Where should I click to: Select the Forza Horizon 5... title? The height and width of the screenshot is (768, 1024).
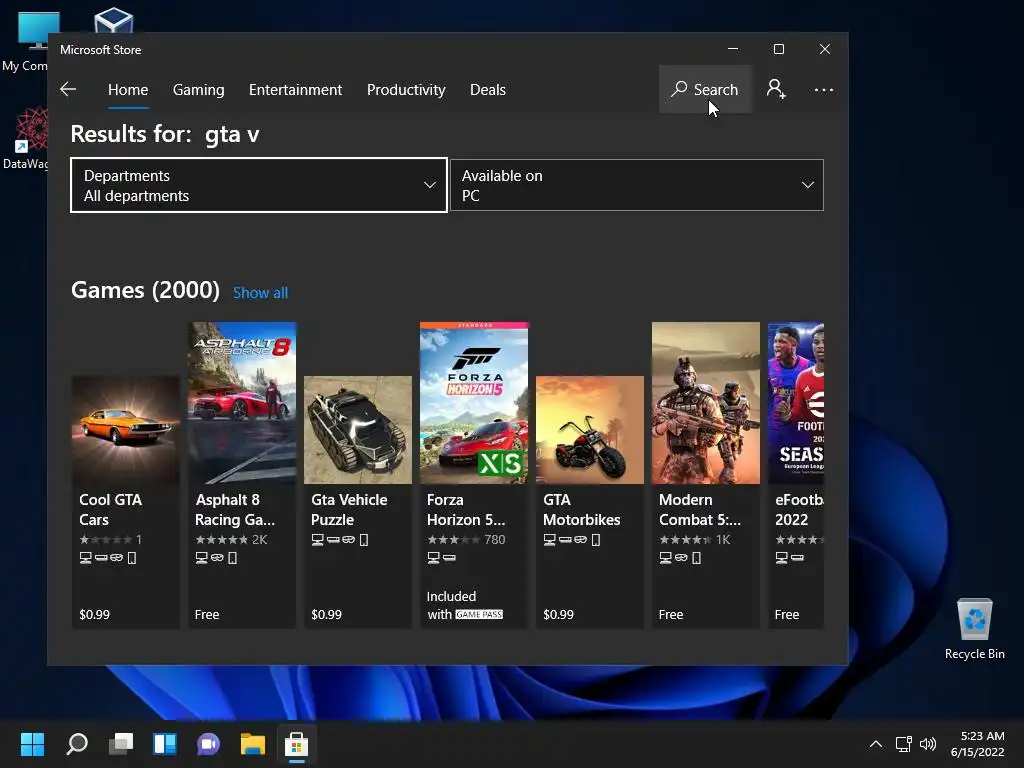pyautogui.click(x=466, y=509)
